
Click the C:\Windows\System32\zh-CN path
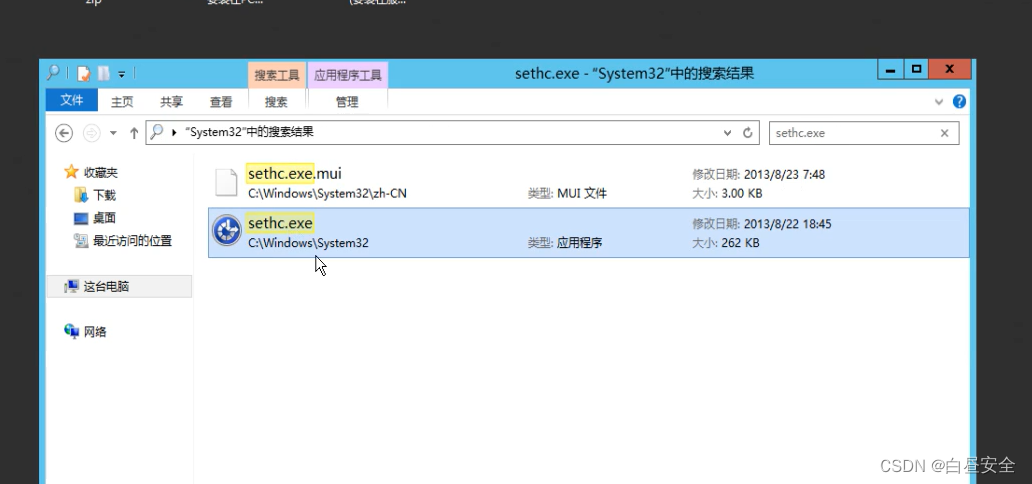(327, 194)
